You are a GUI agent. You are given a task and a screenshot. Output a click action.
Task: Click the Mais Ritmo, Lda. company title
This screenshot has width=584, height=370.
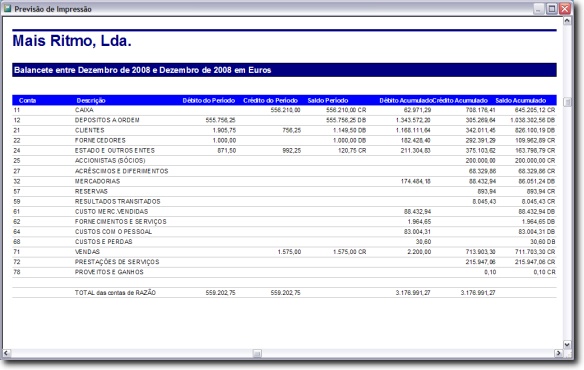tap(72, 41)
